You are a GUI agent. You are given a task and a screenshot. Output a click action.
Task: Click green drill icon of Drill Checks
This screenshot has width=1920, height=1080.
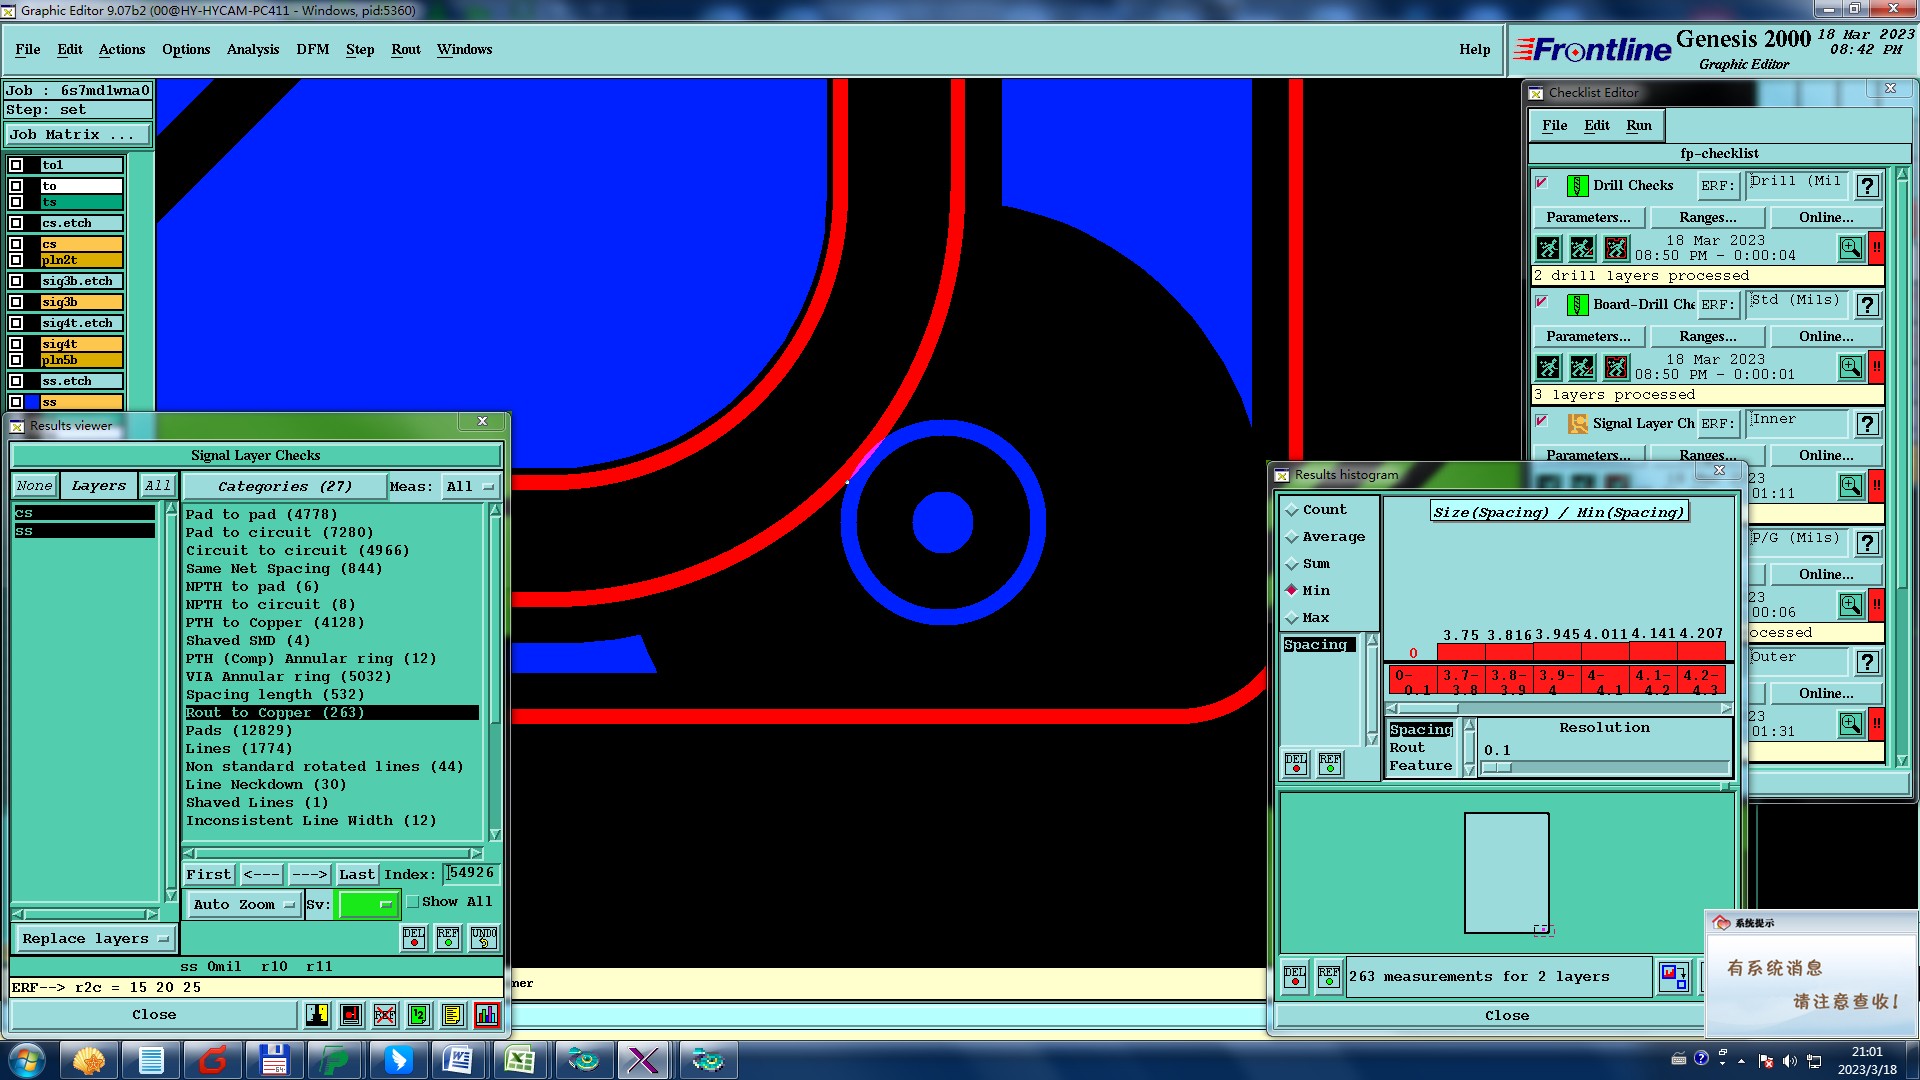click(x=1577, y=186)
